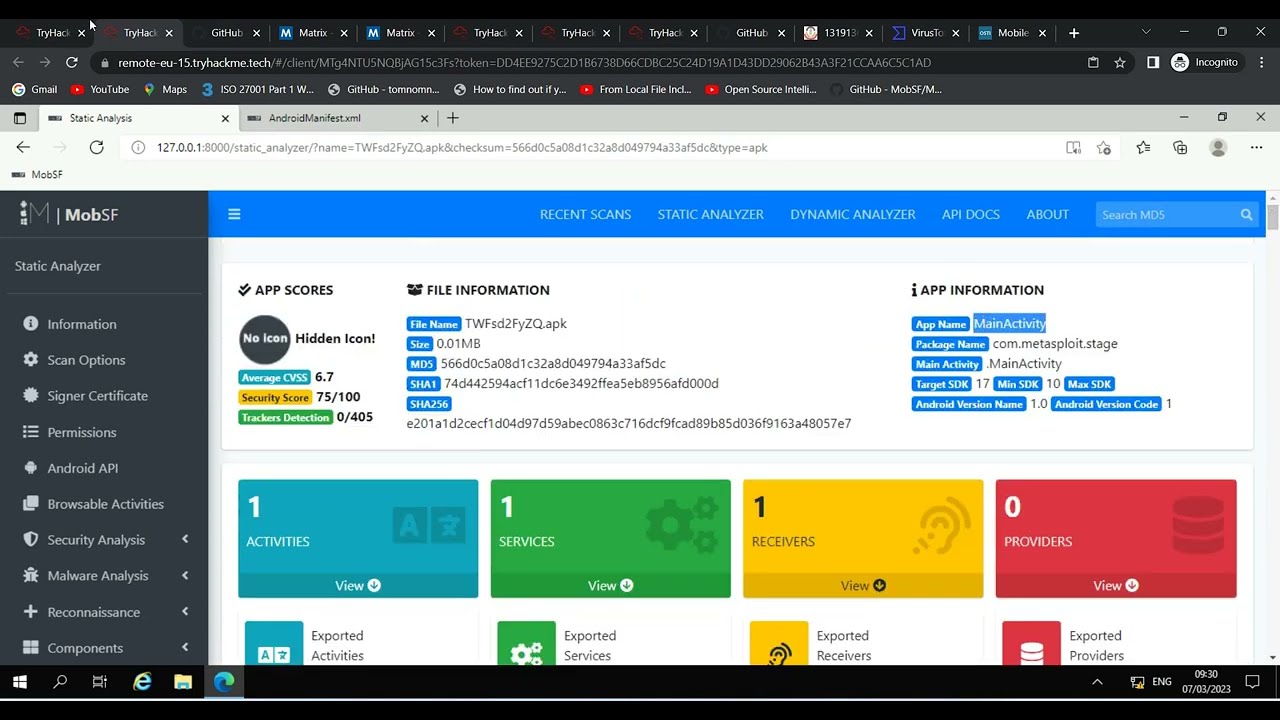Open DYNAMIC ANALYZER in top navigation
This screenshot has width=1280, height=720.
point(853,214)
